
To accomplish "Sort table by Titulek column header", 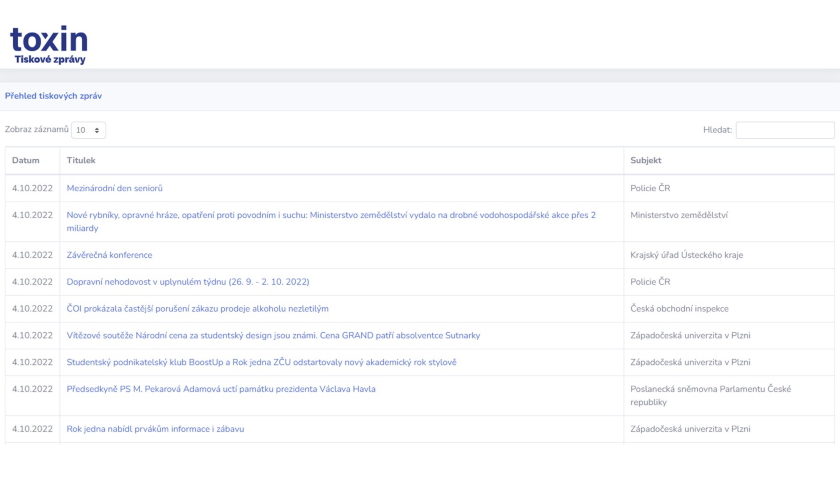I will pyautogui.click(x=81, y=160).
